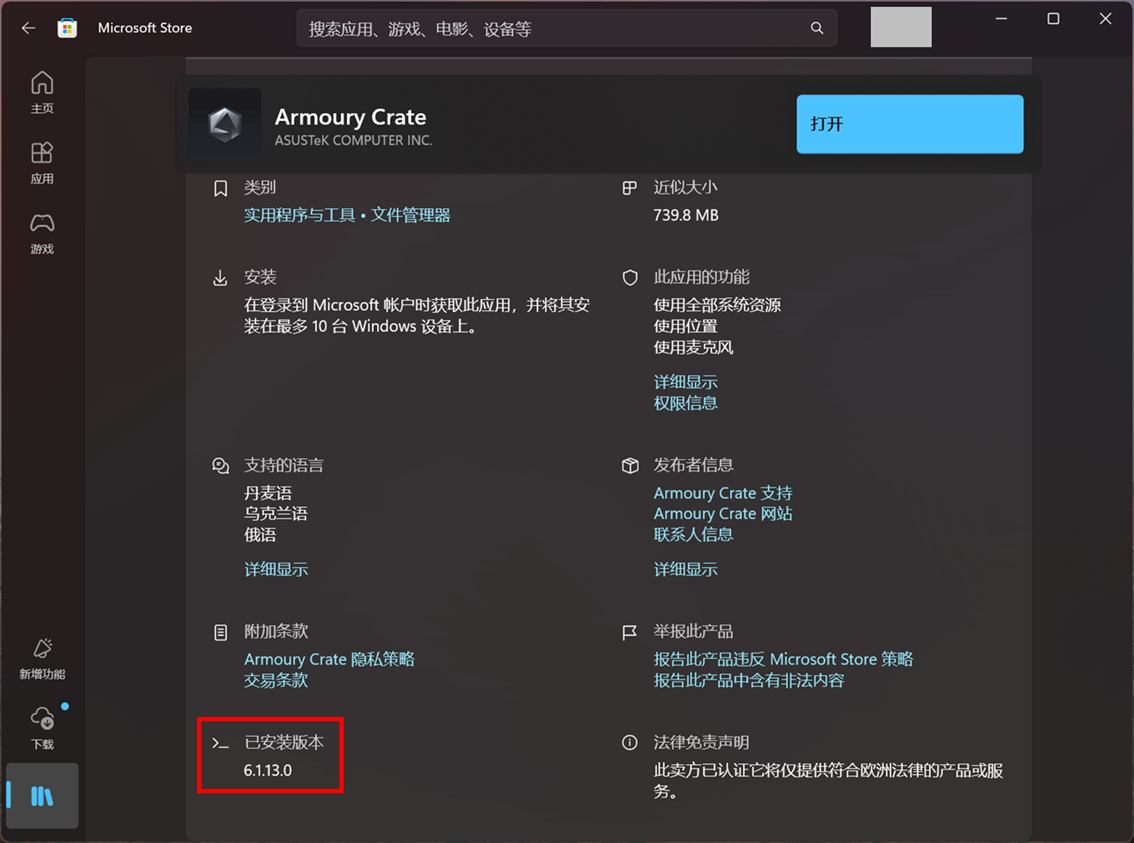This screenshot has height=843, width=1134.
Task: Click the 丹麦语 language entry
Action: click(268, 493)
